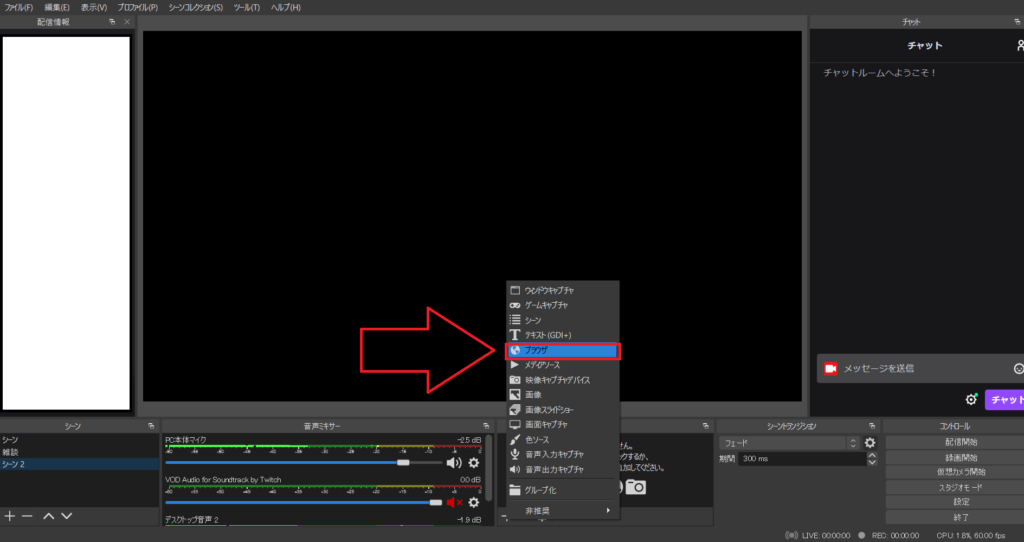Open the シーンコレクション(S) menu
The width and height of the screenshot is (1024, 542).
[x=195, y=8]
